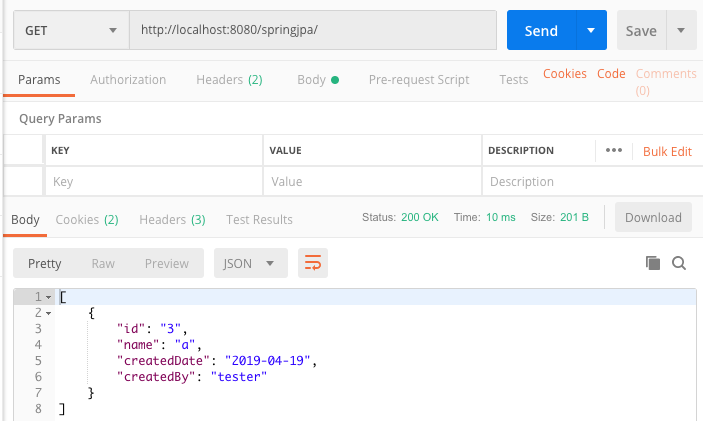Click the Send button
This screenshot has width=703, height=421.
(x=541, y=30)
